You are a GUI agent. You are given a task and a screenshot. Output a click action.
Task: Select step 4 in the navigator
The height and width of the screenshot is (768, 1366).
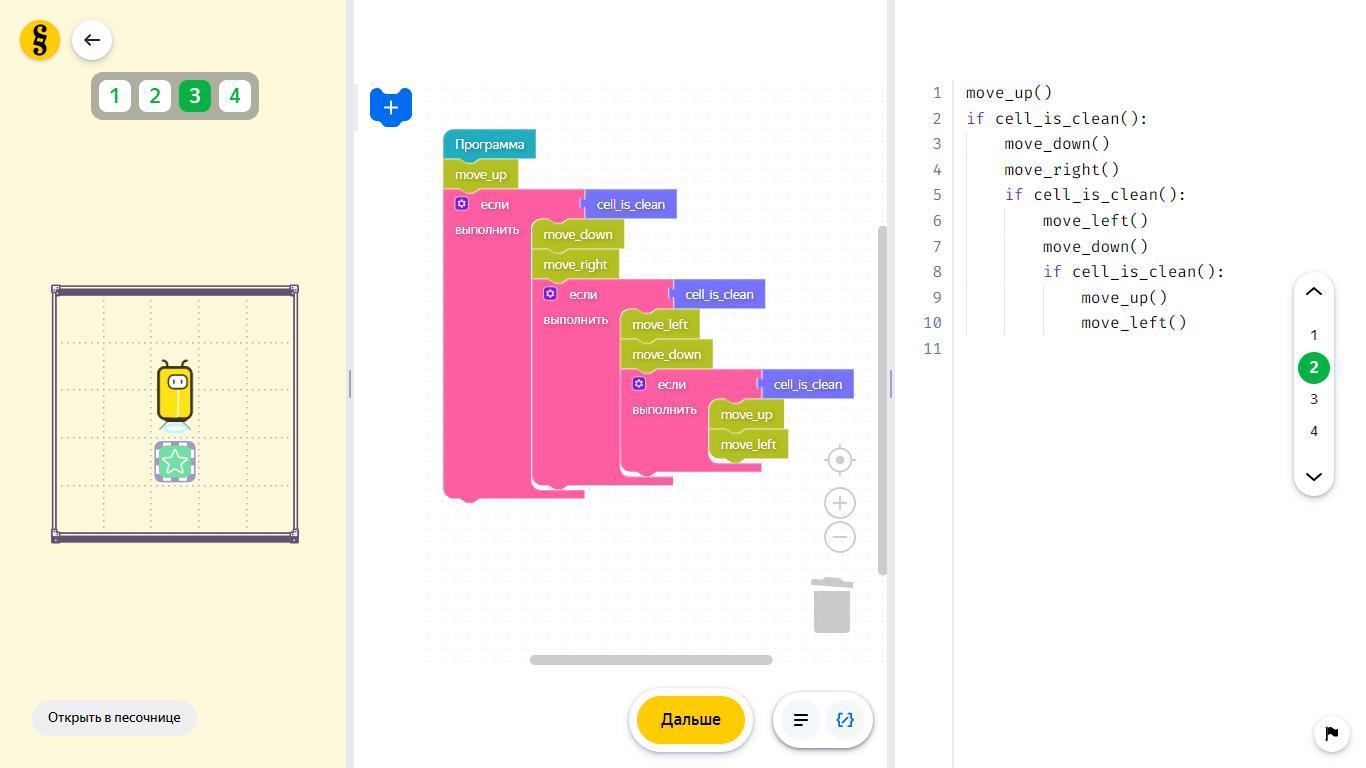tap(1314, 431)
